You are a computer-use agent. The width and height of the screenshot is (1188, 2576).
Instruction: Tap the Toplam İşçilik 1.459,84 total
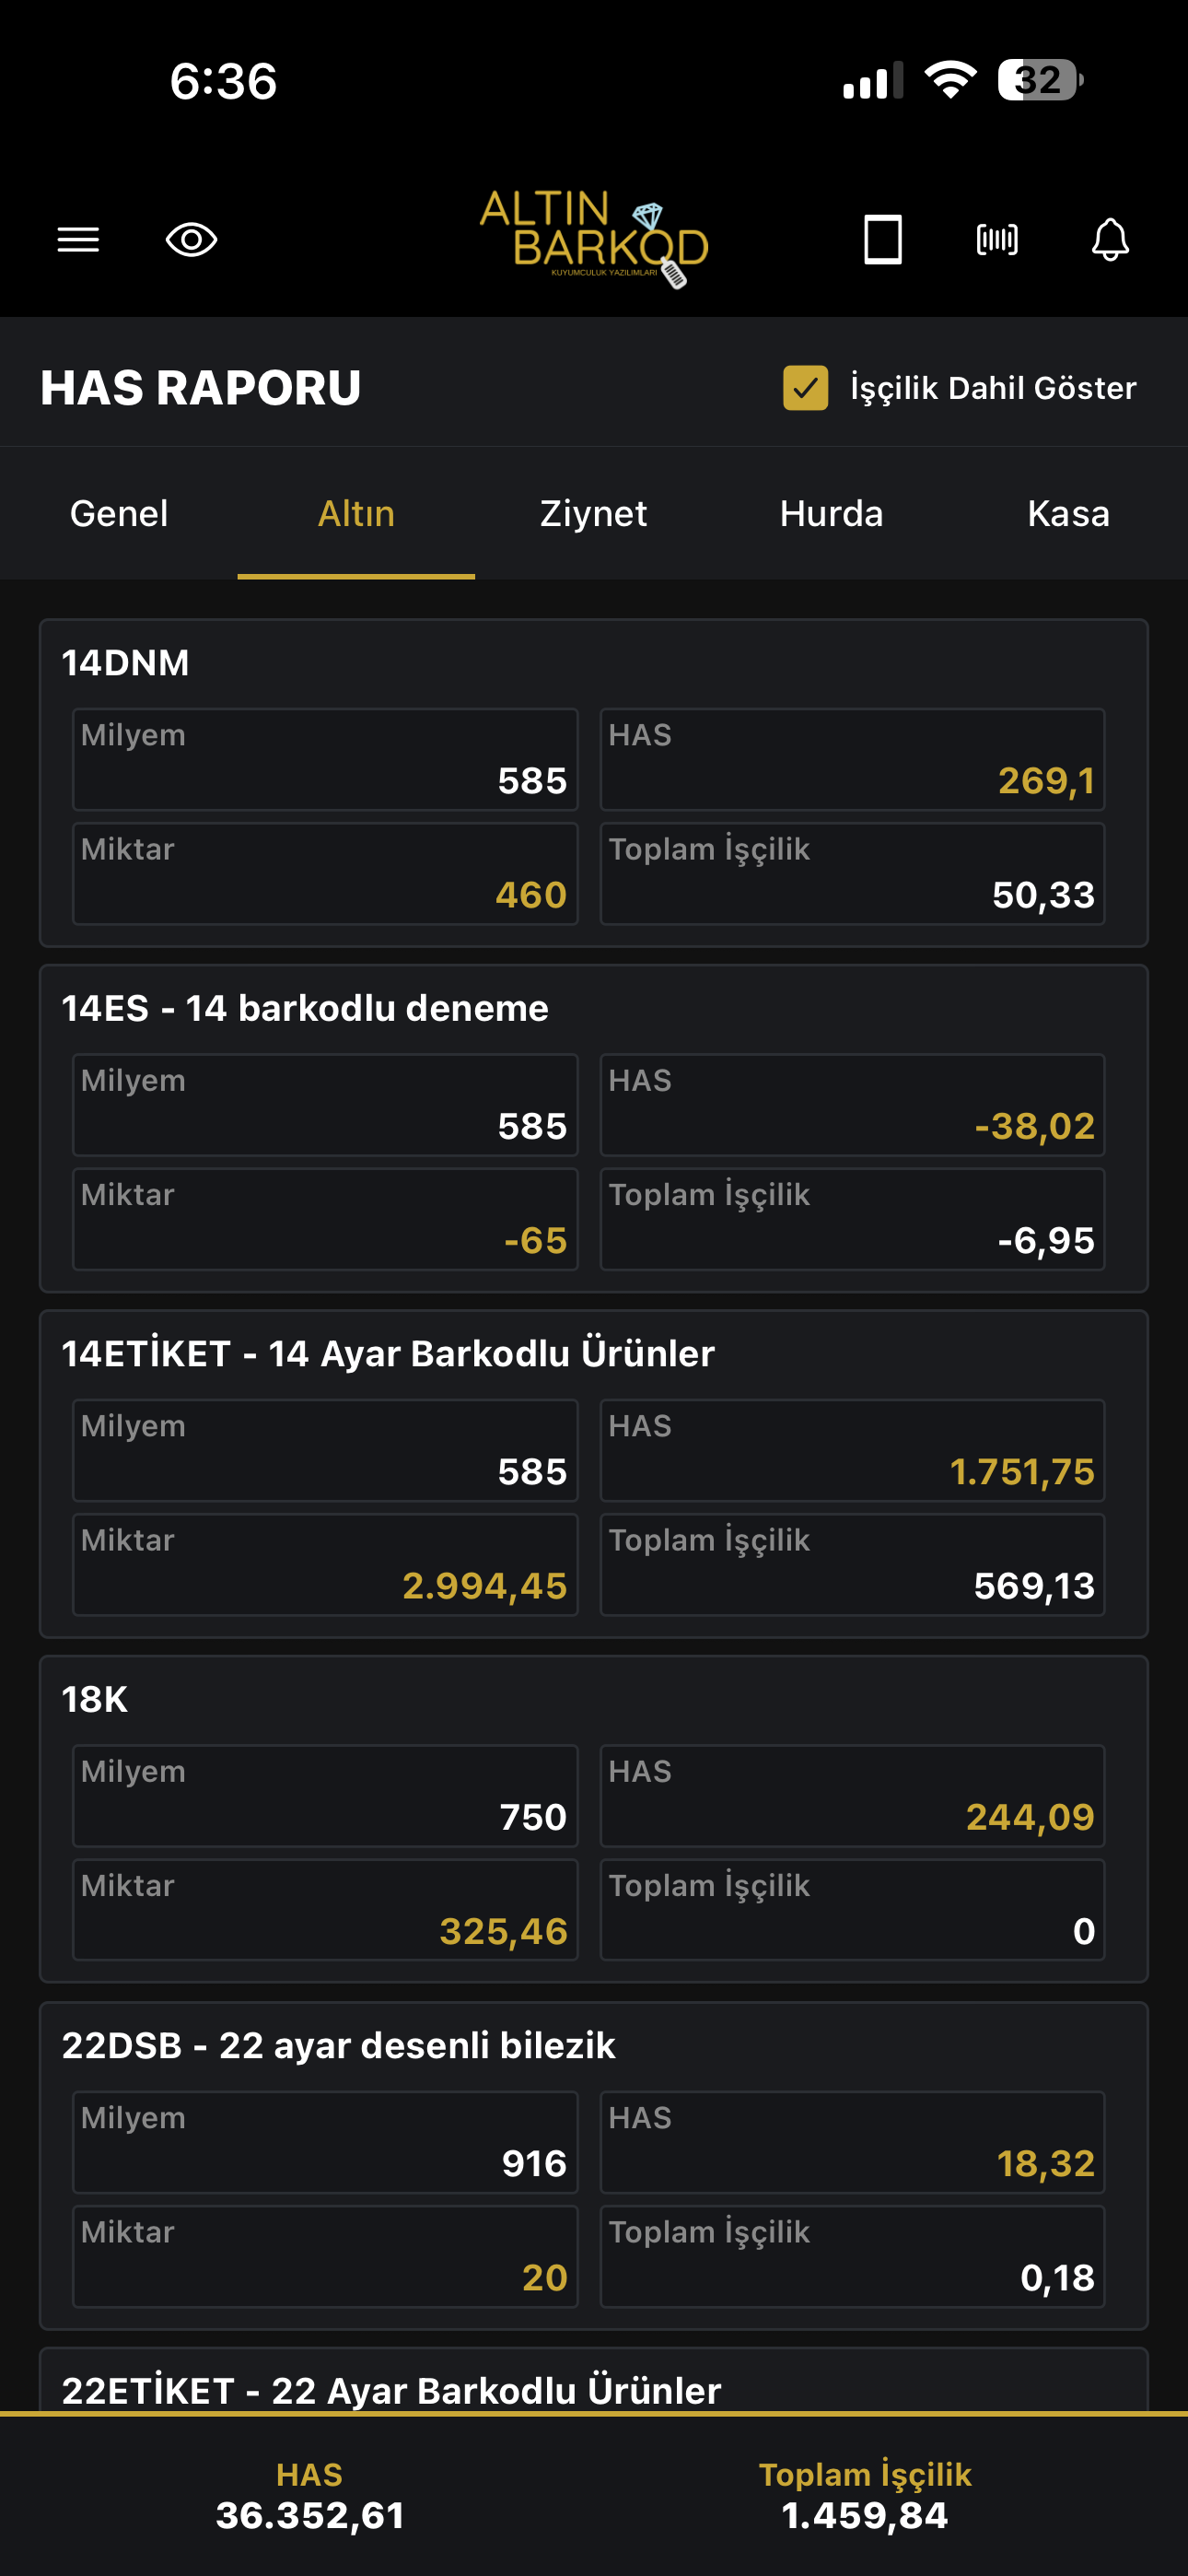[865, 2496]
